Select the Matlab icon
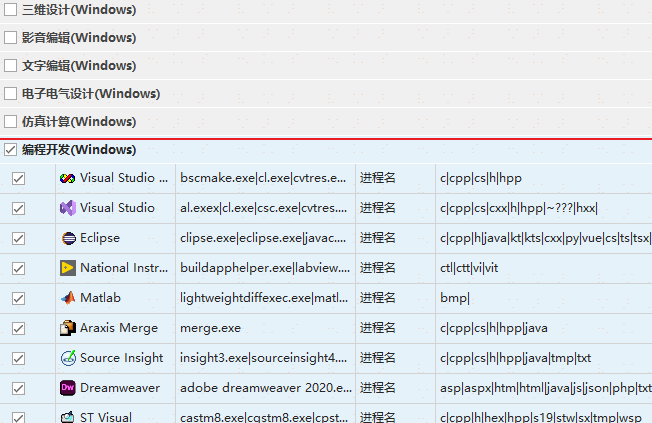Viewport: 652px width, 423px height. coord(67,298)
